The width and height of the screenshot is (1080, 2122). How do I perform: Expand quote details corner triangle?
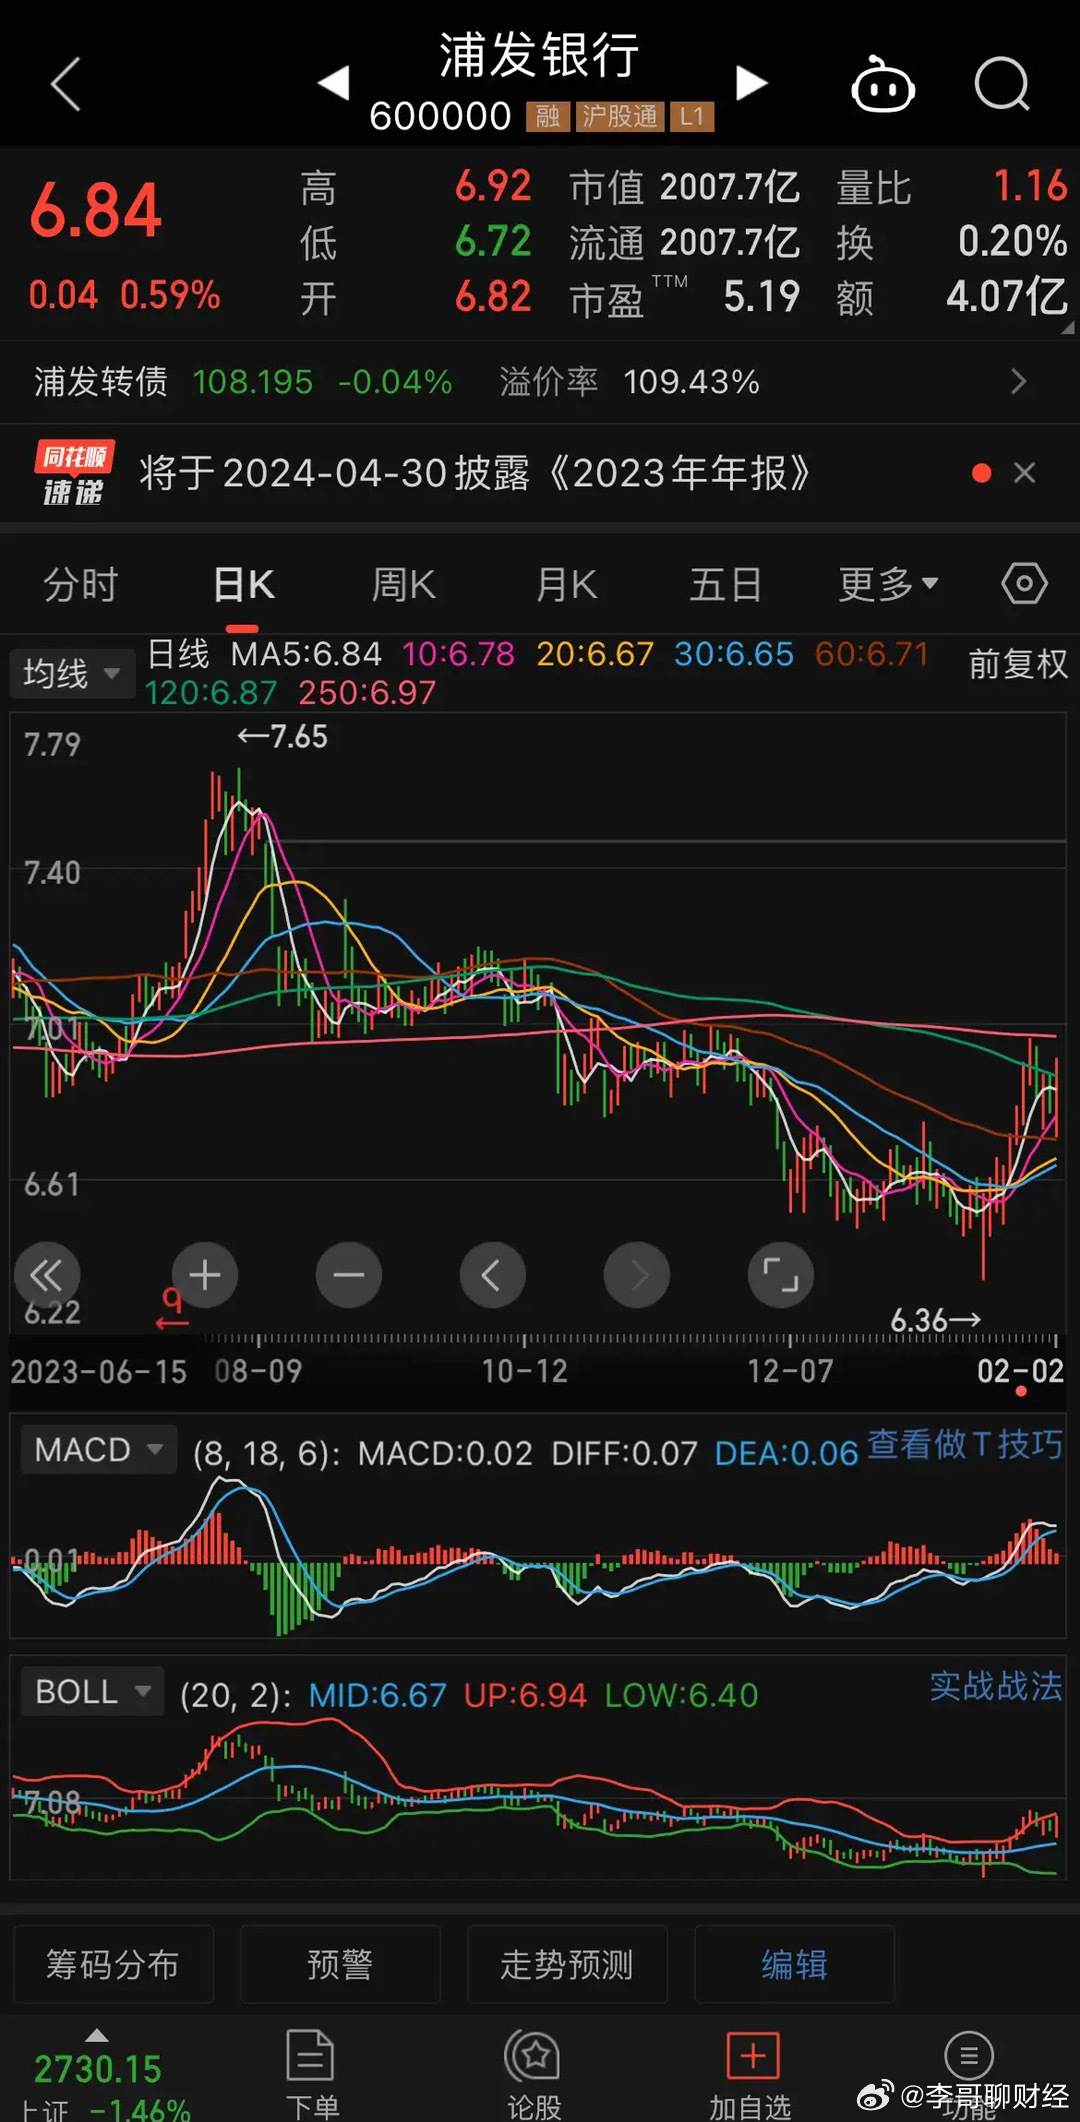[x=1066, y=327]
